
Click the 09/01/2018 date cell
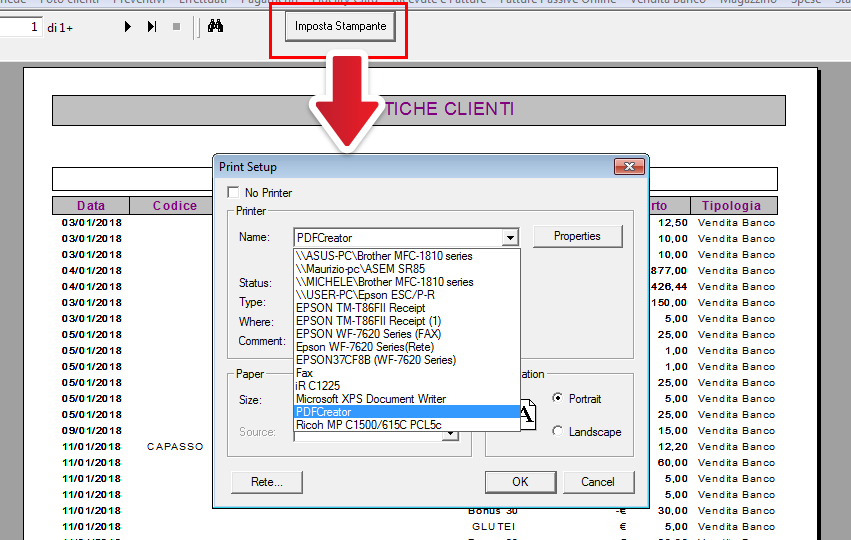(92, 430)
